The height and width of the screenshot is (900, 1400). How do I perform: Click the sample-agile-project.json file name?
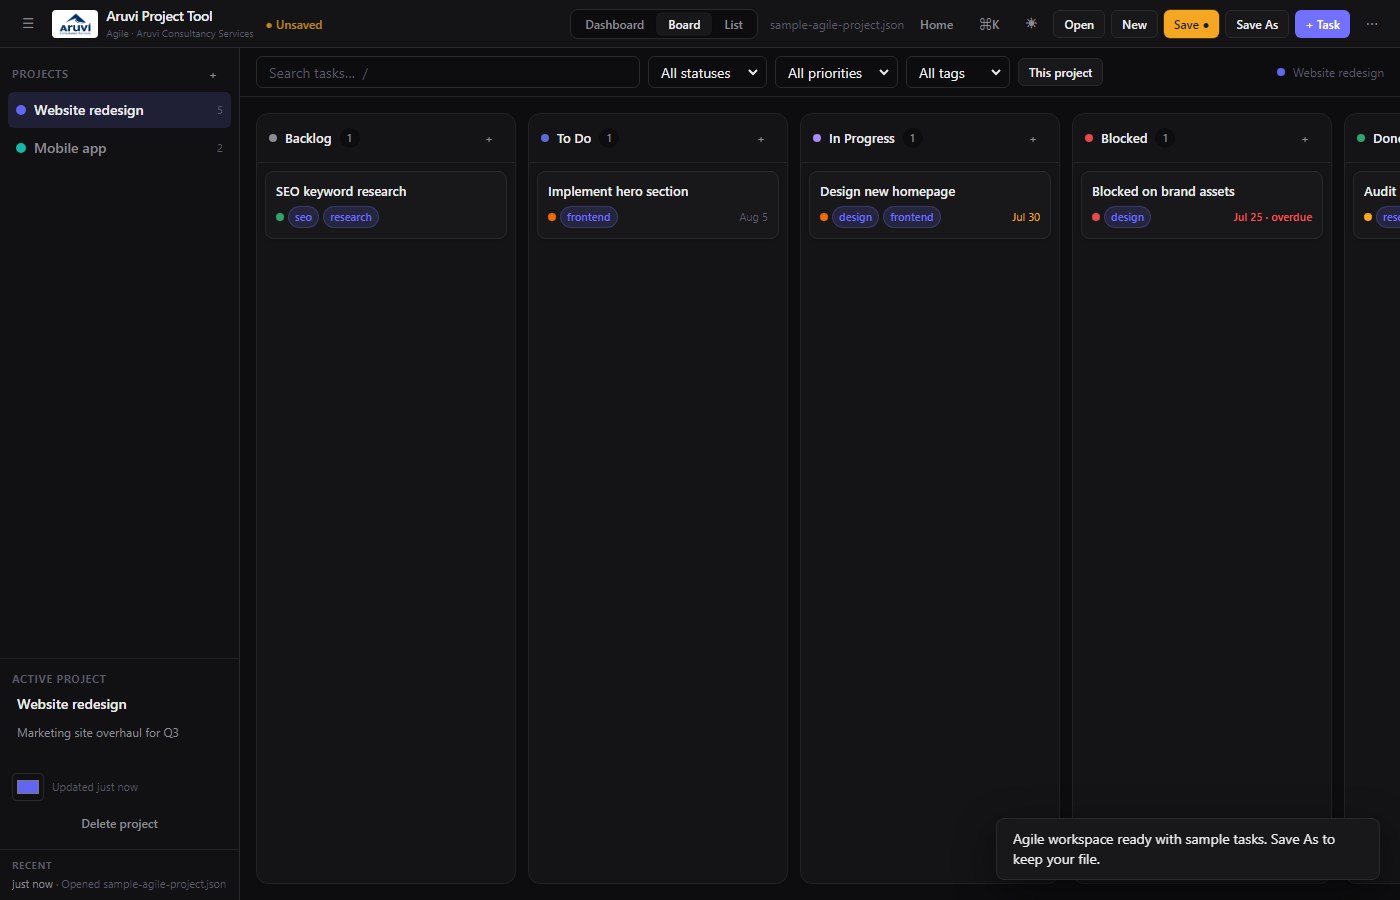837,25
